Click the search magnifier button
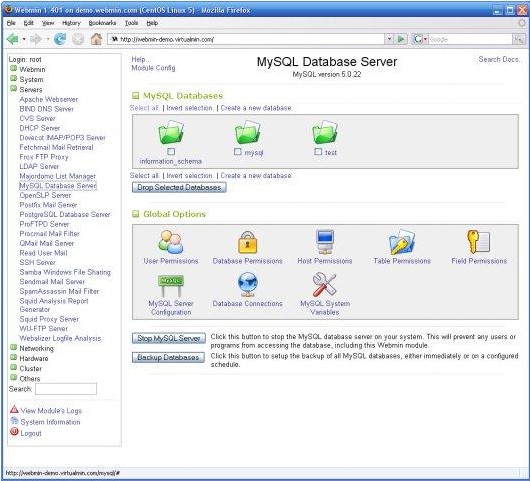 click(x=519, y=39)
